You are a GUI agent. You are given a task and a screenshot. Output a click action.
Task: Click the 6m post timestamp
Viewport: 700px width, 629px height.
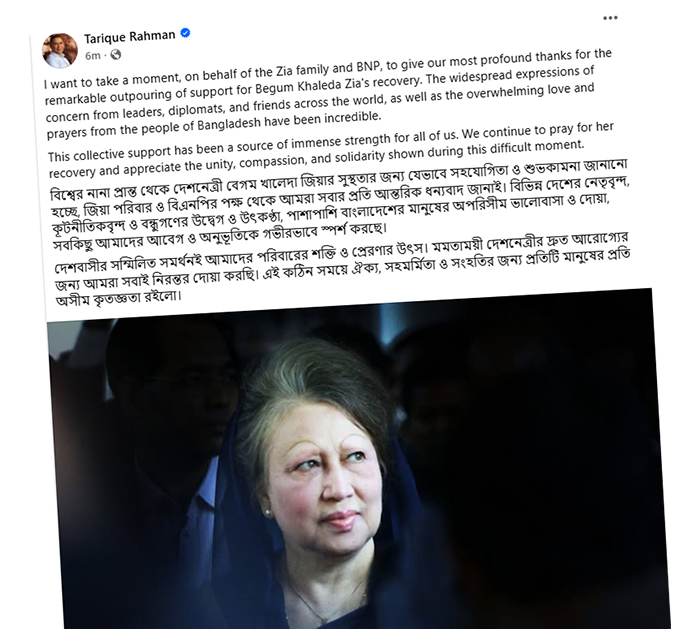[92, 56]
